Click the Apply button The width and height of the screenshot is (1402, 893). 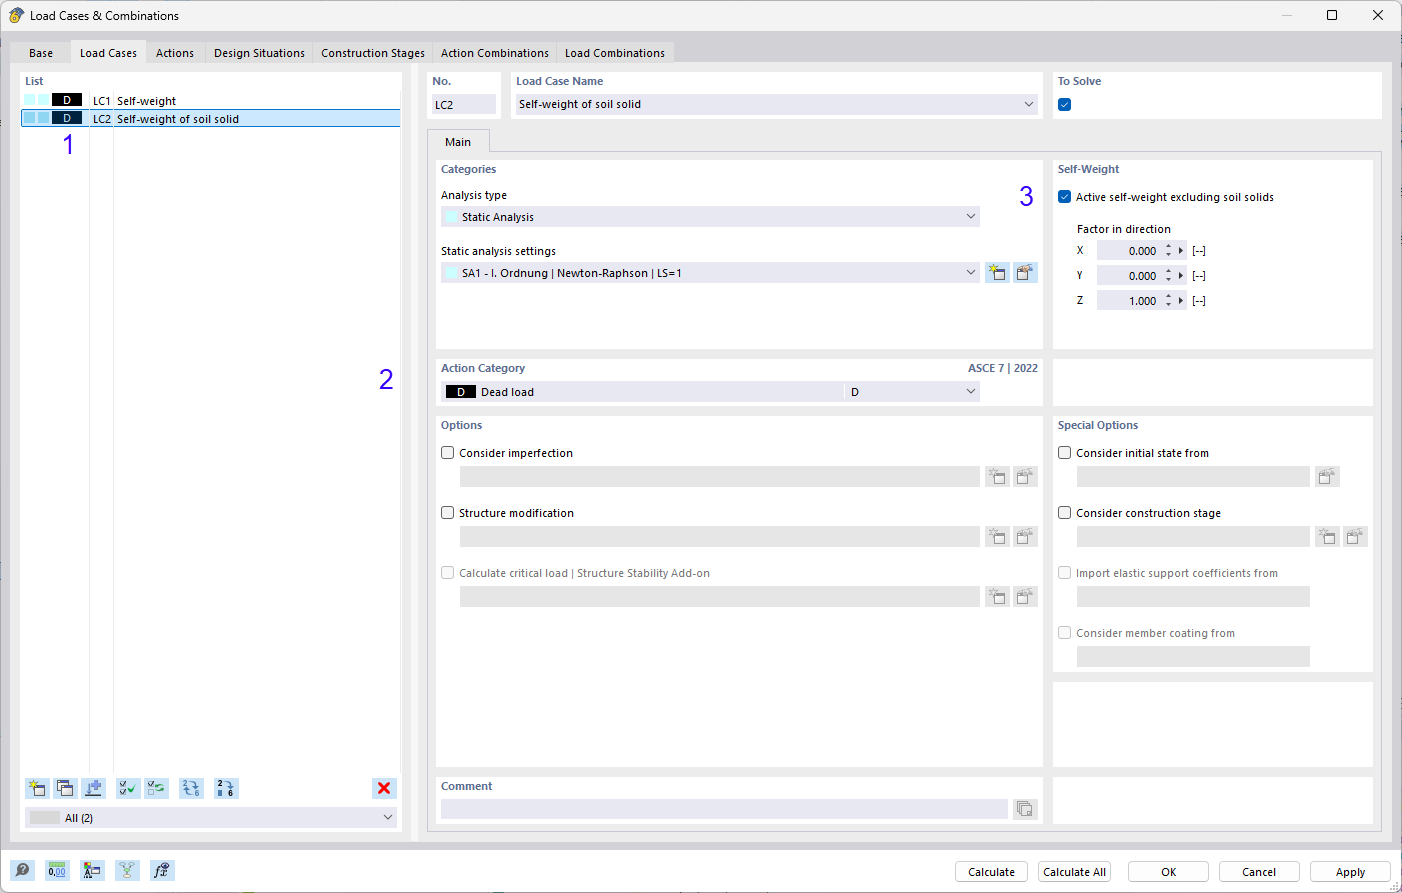pos(1350,872)
